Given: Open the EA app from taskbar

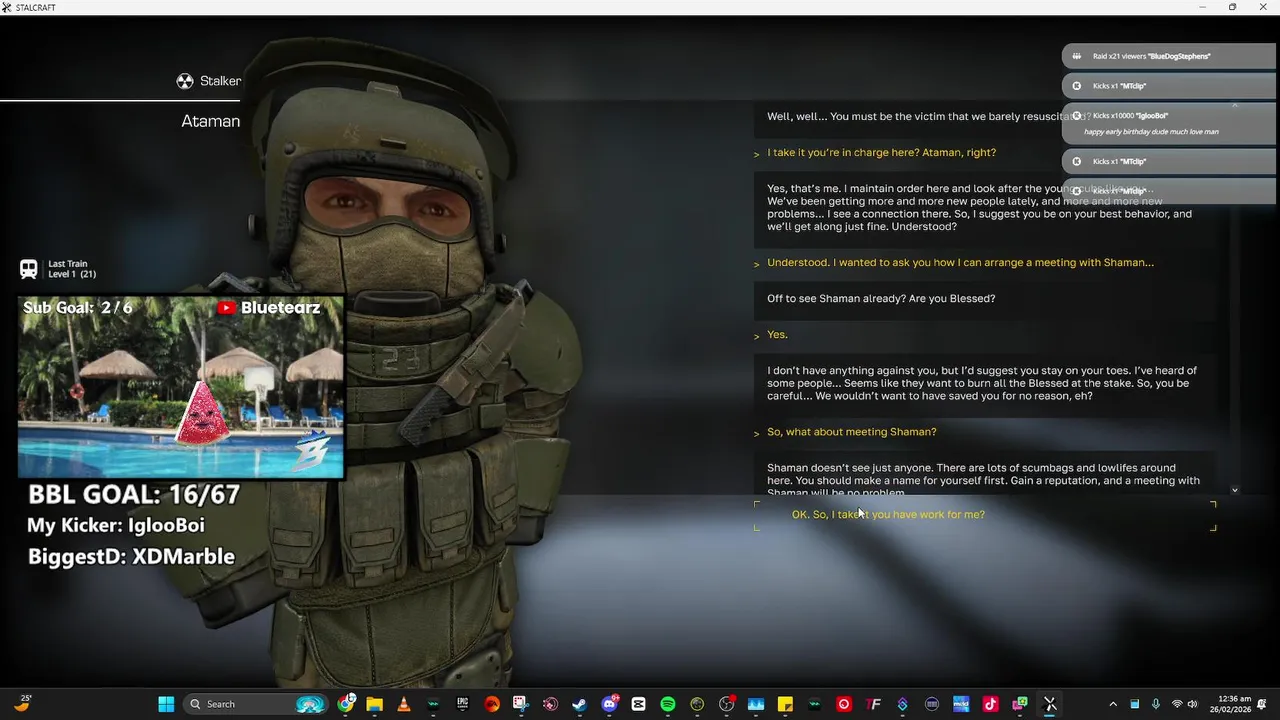Looking at the screenshot, I should tap(492, 704).
